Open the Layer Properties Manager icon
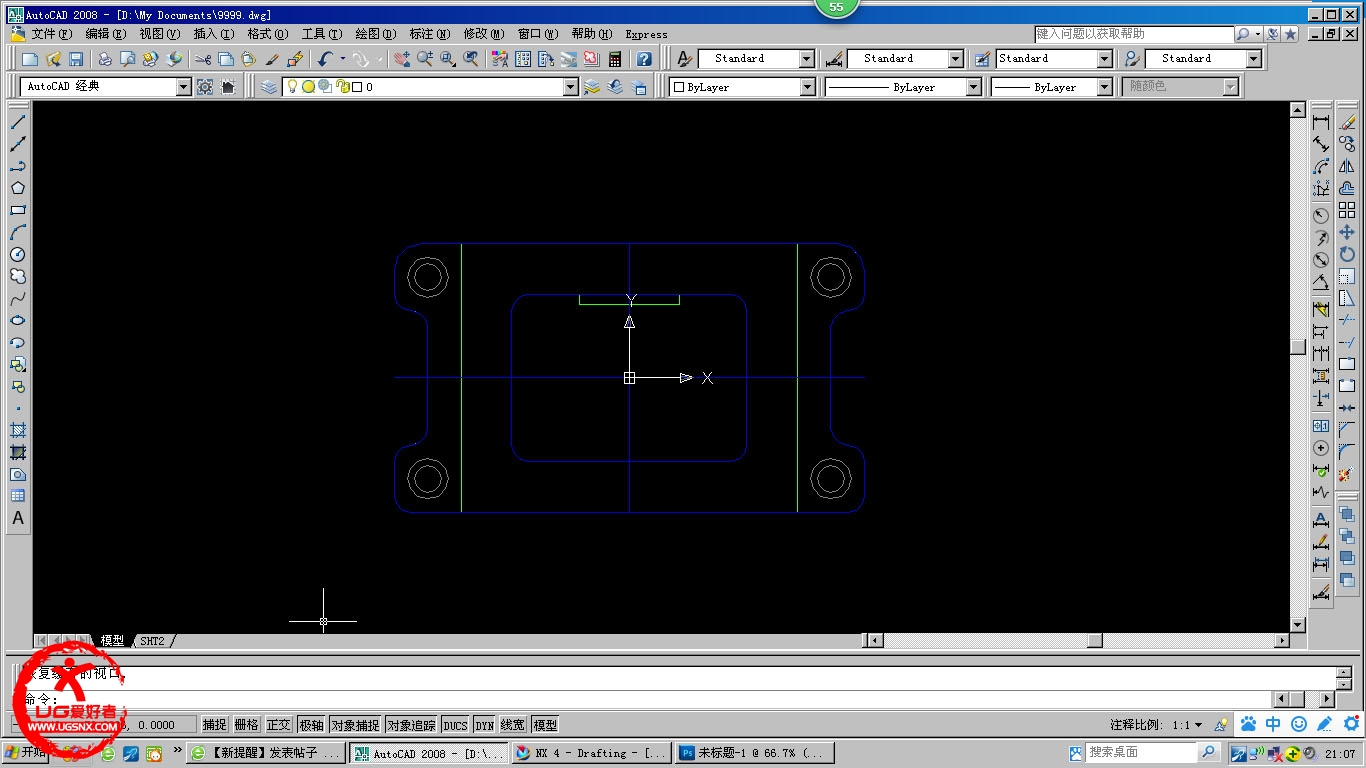Image resolution: width=1366 pixels, height=768 pixels. pos(269,87)
